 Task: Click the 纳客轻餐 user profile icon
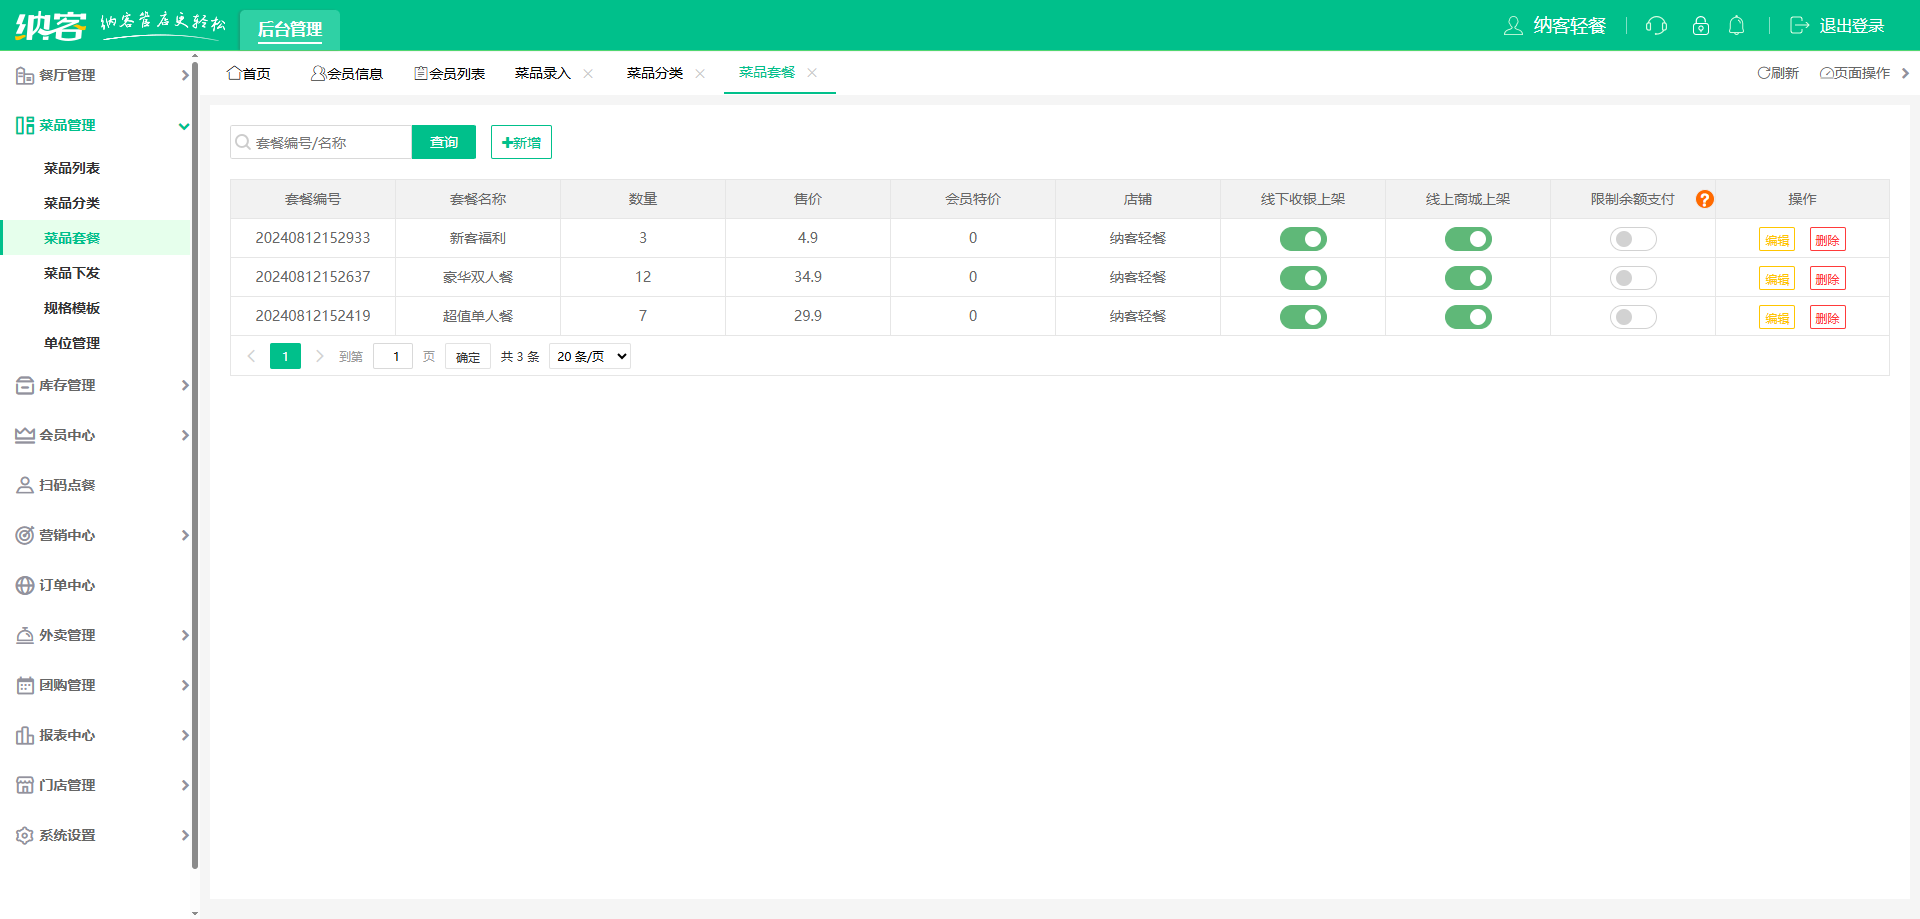(1513, 26)
